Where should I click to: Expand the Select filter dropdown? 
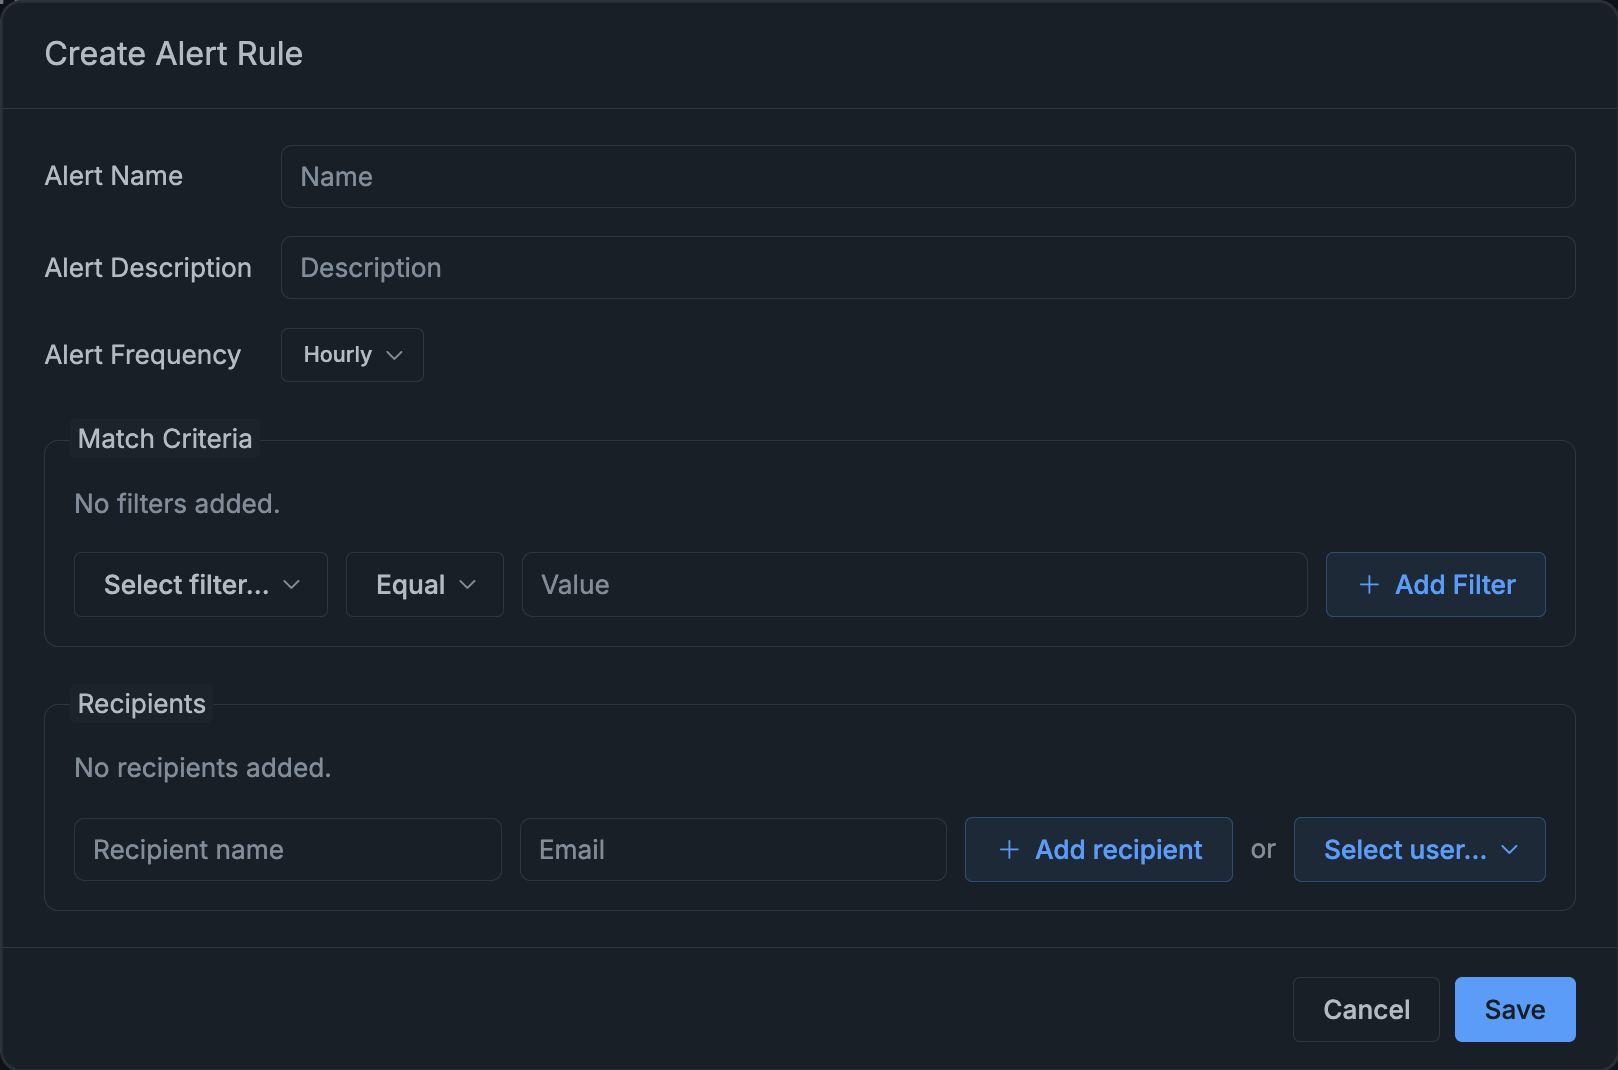[201, 585]
